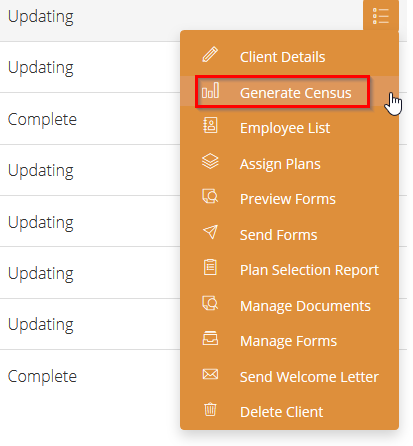Click the inbox tray Manage Forms icon
Screen dimensions: 413x446
point(210,338)
